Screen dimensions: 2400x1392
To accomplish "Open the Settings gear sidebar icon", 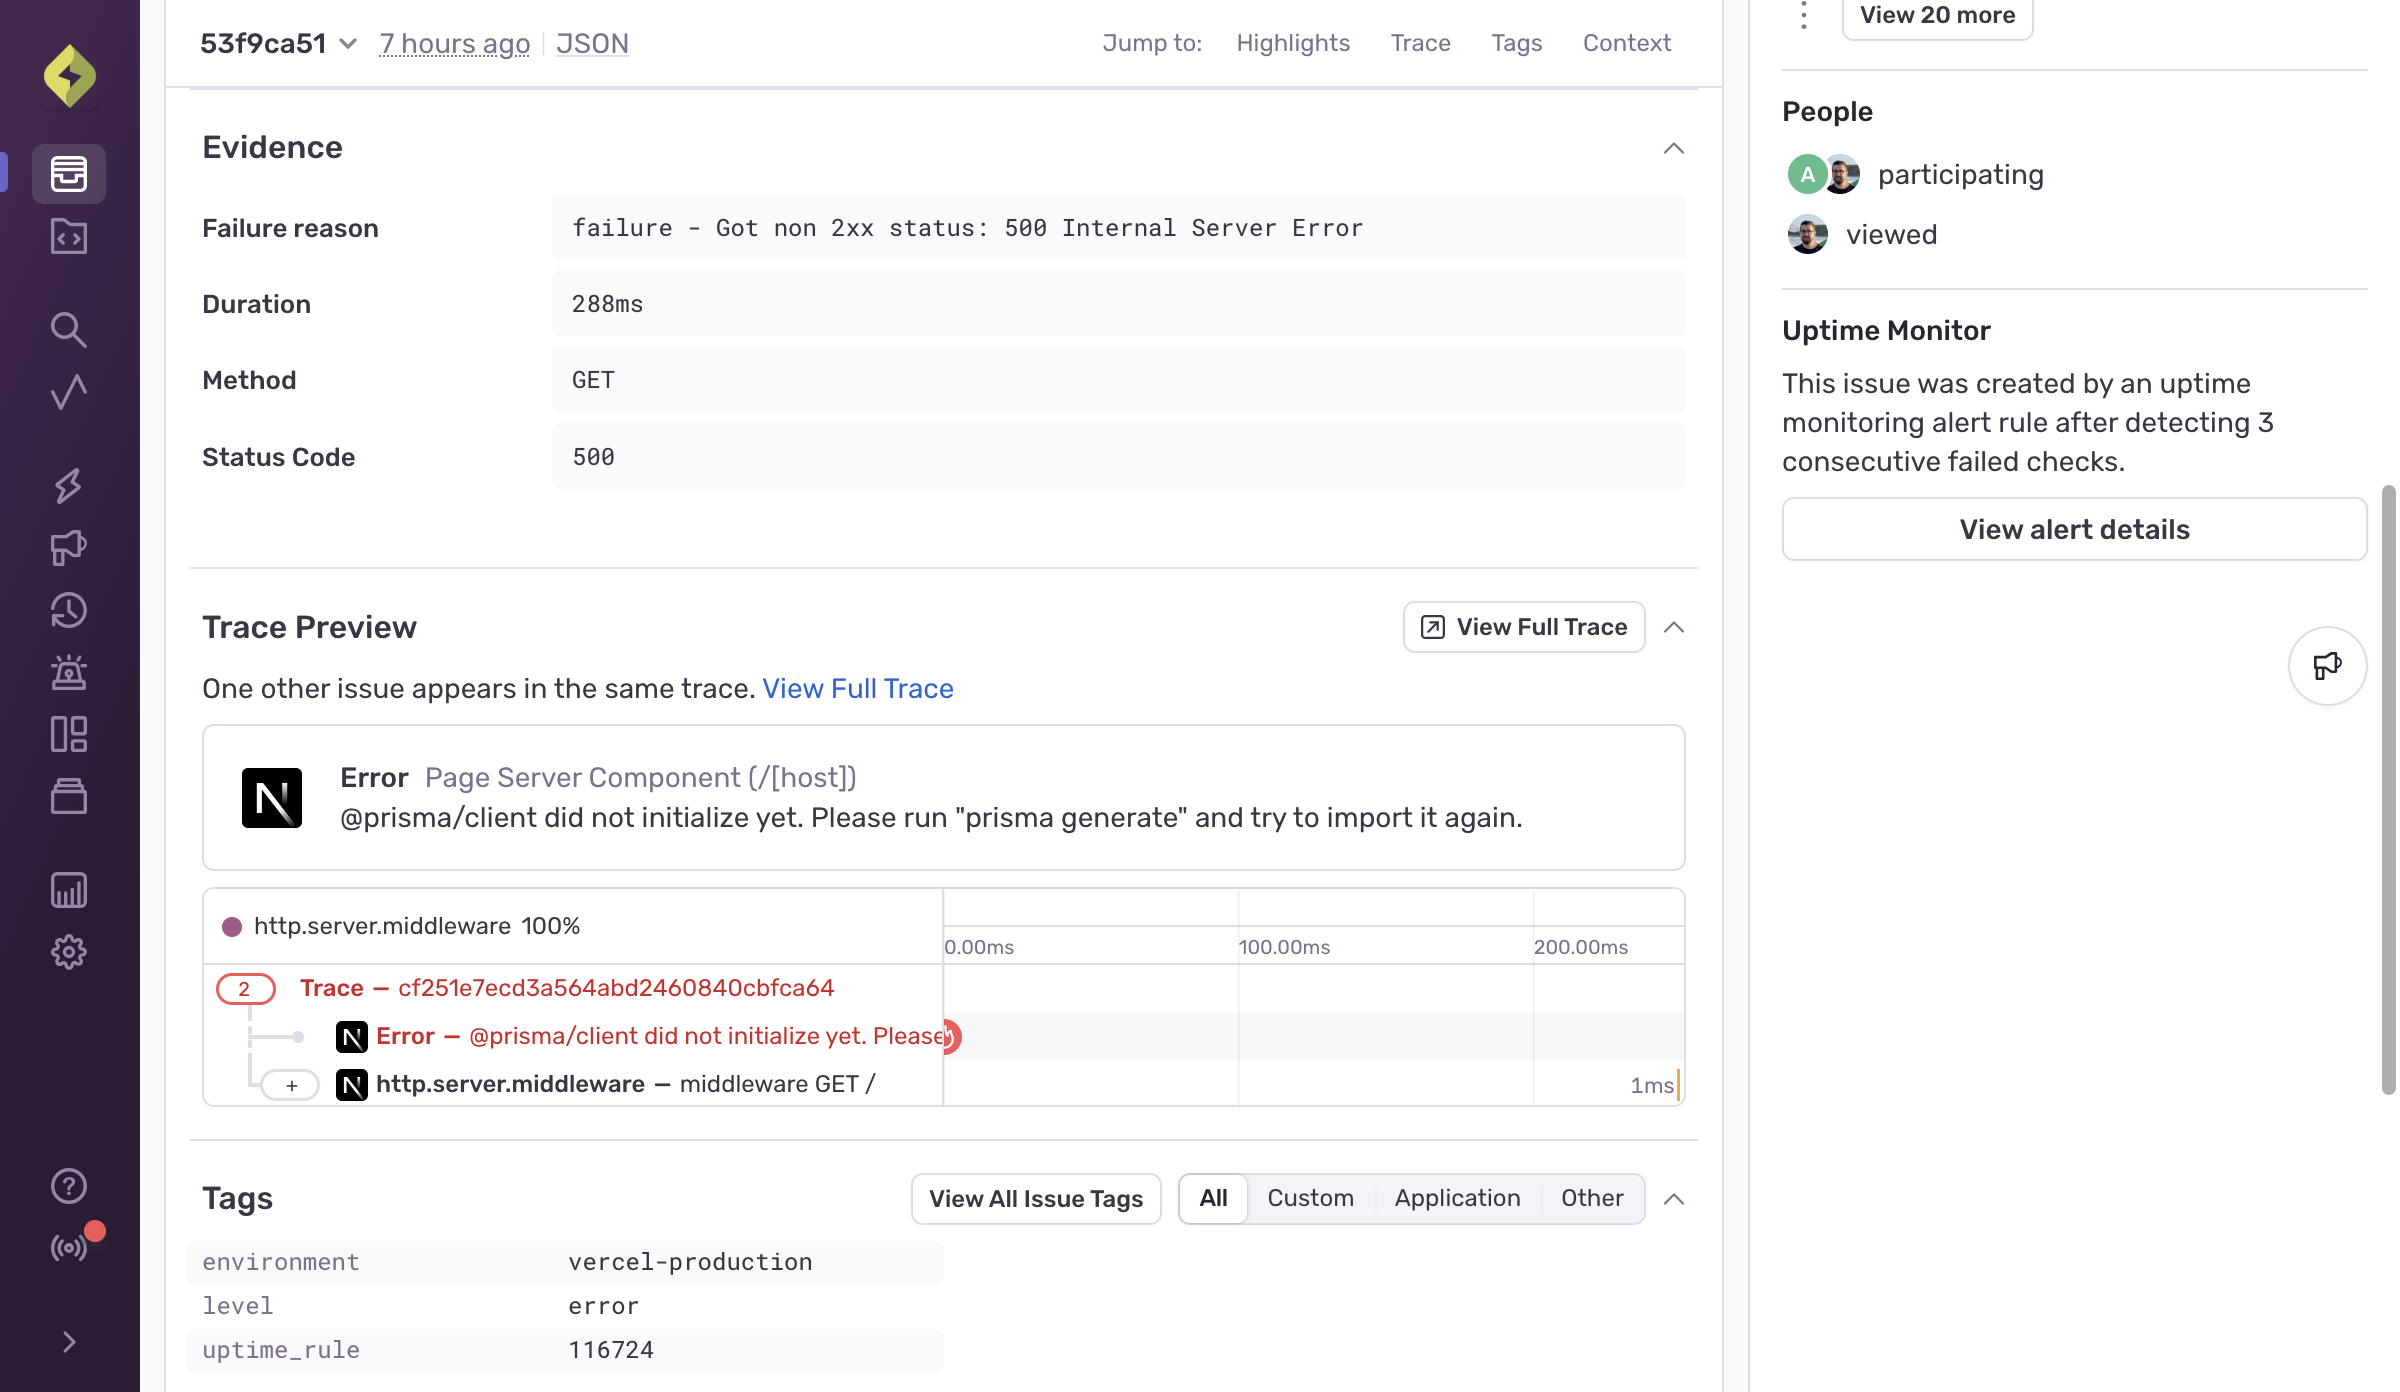I will tap(69, 952).
